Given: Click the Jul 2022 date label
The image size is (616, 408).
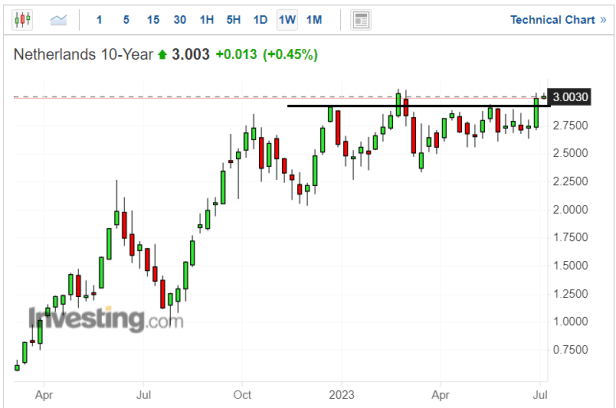Looking at the screenshot, I should point(143,395).
